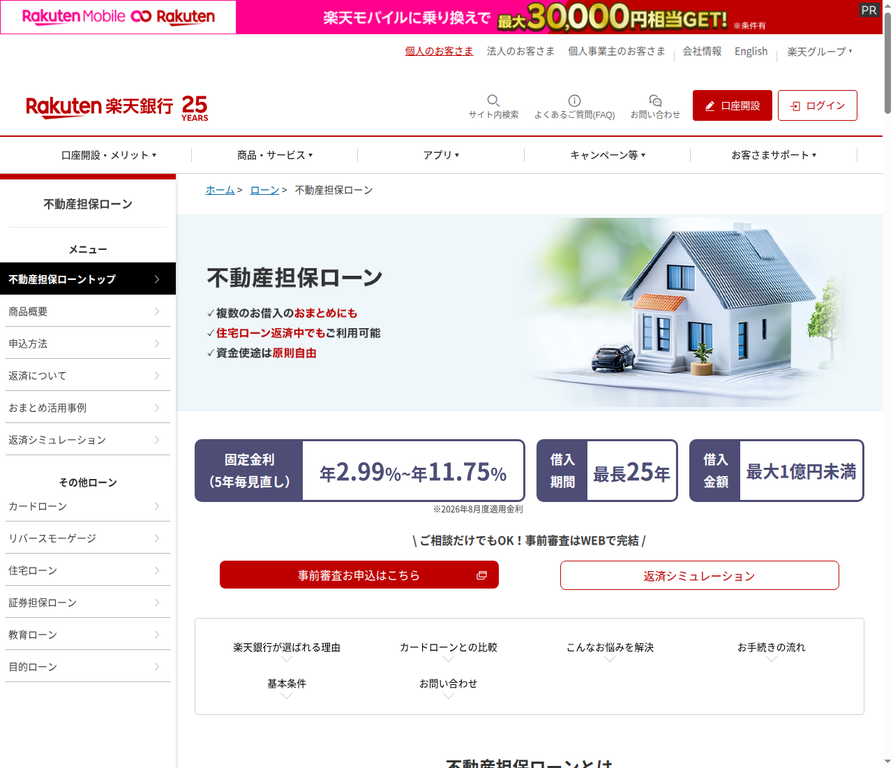
Task: Open the FAQ info icon
Action: [574, 101]
